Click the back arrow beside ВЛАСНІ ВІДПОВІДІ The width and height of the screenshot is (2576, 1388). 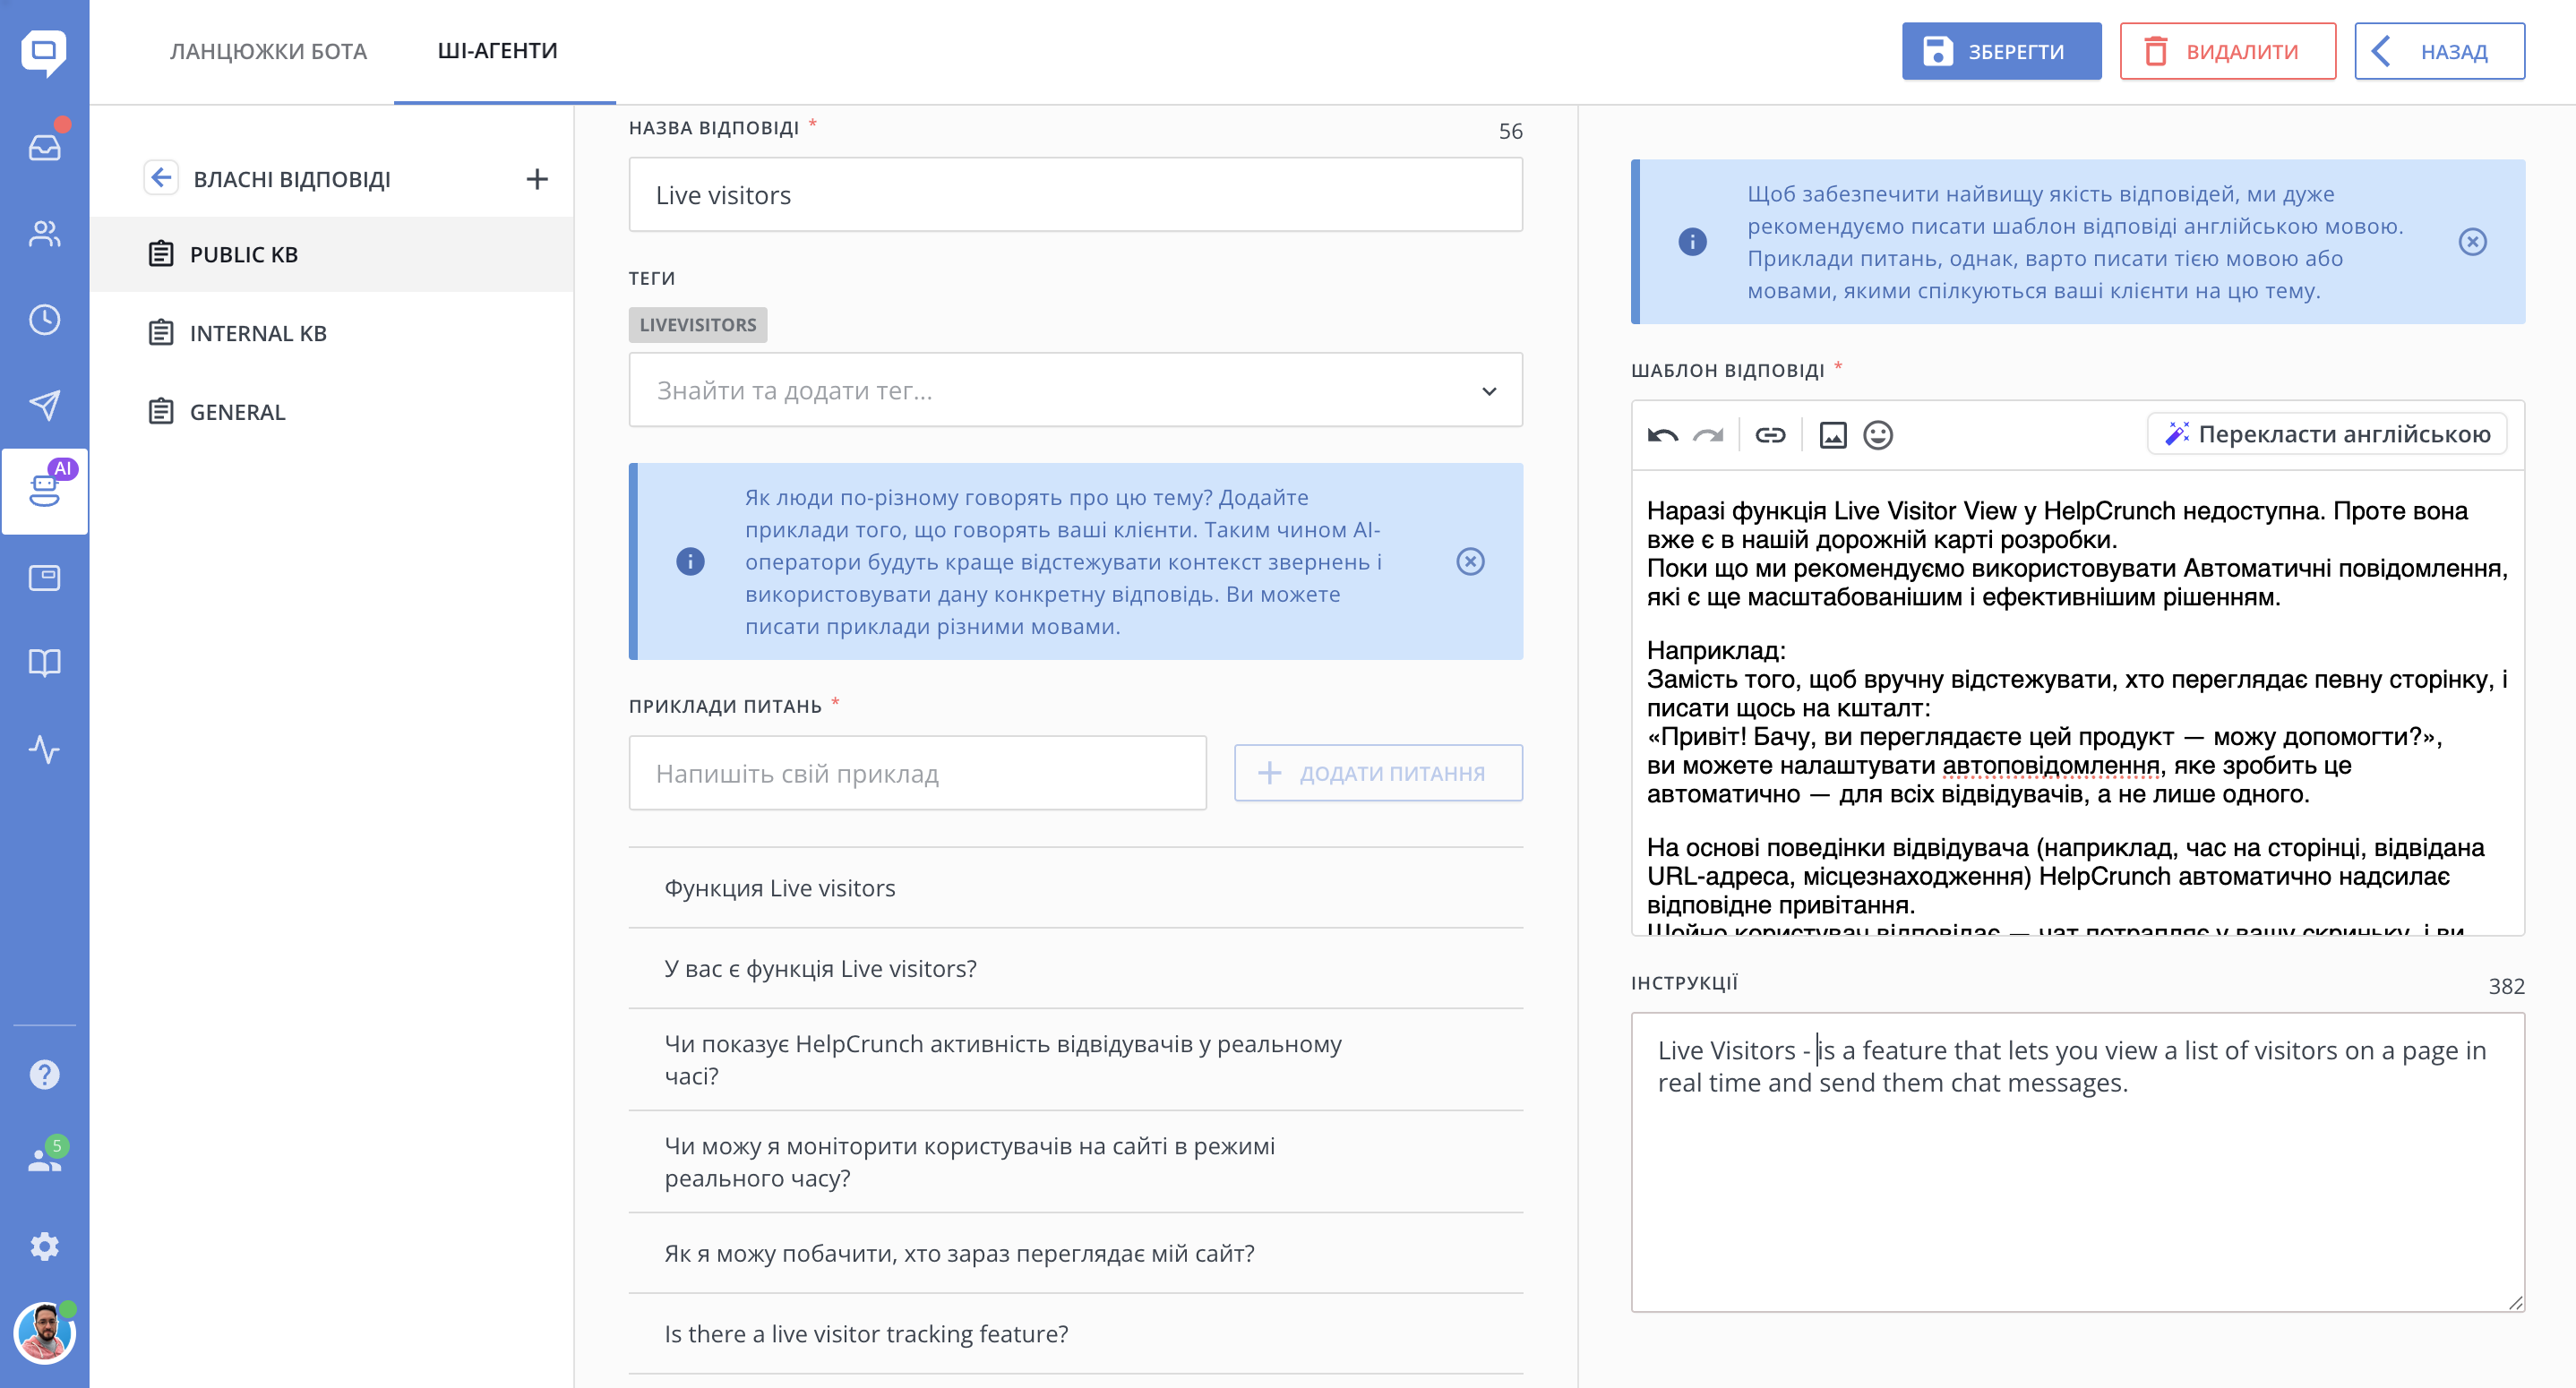pyautogui.click(x=161, y=178)
